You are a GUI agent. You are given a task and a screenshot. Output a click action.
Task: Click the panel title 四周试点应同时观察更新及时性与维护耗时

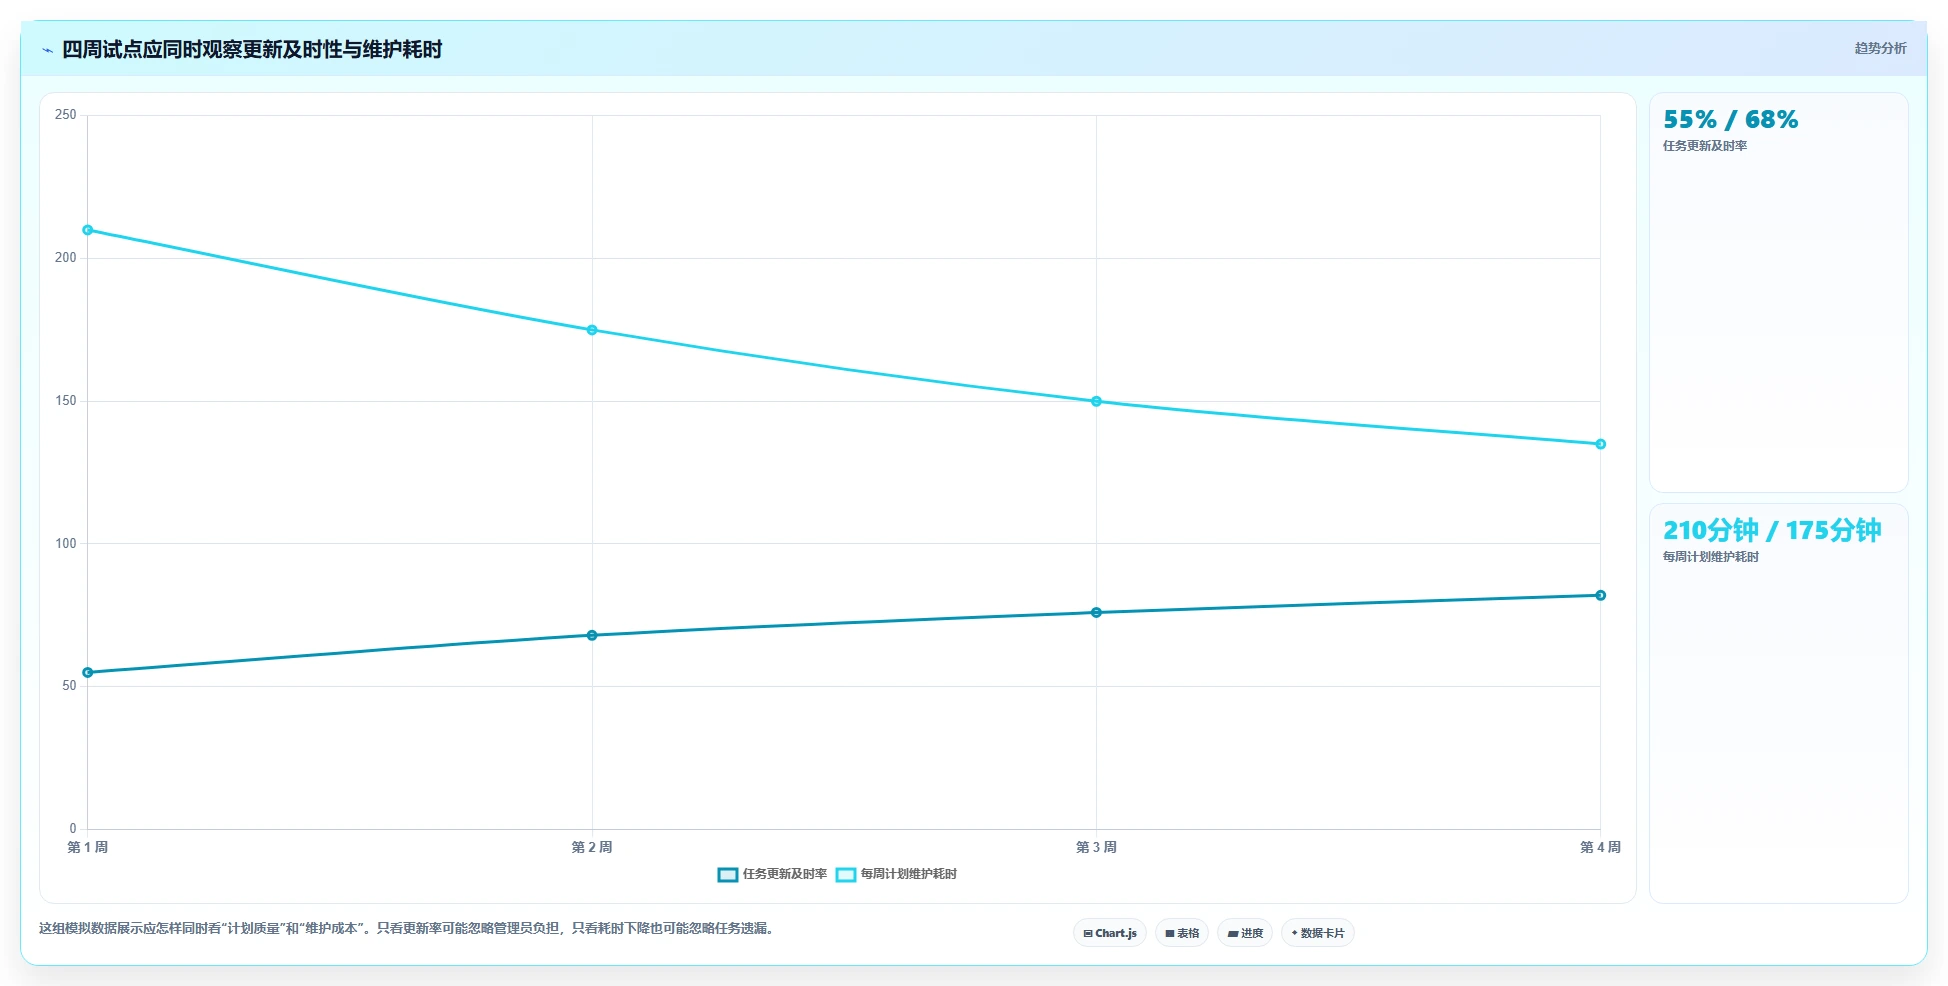click(252, 49)
